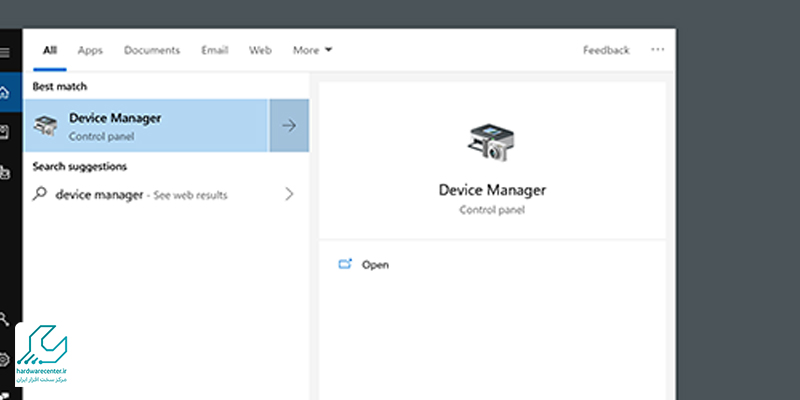Screen dimensions: 800x400
Task: Switch to the Email filter tab
Action: tap(214, 50)
